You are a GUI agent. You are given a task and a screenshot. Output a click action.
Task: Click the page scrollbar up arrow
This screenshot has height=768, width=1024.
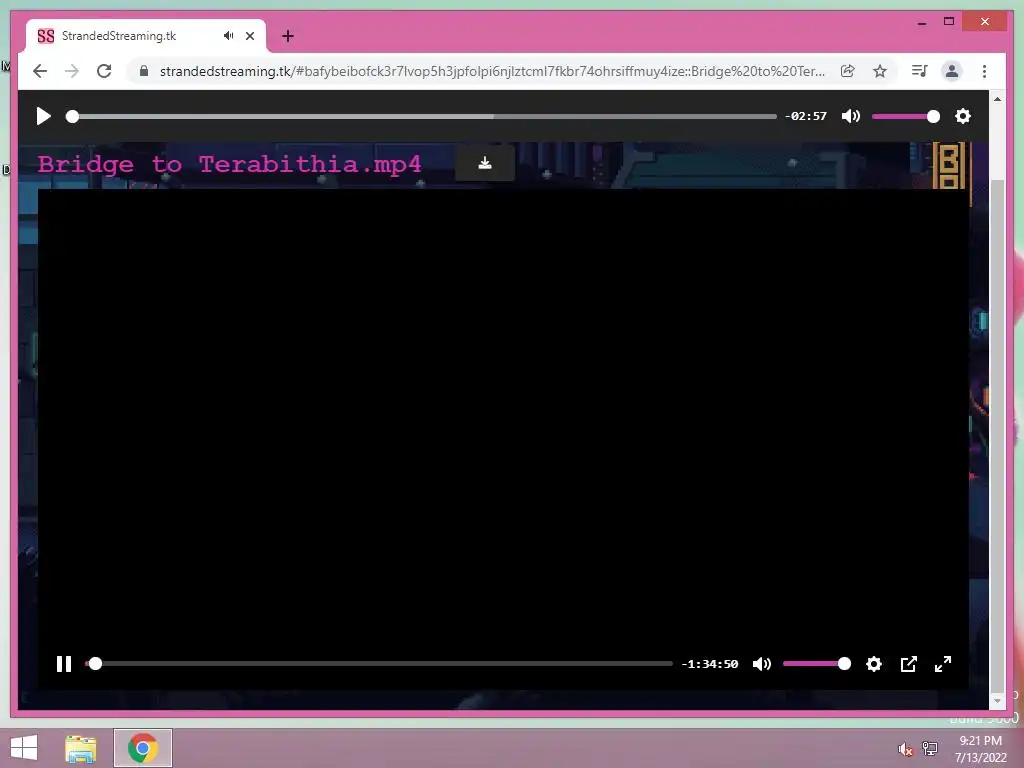(997, 99)
